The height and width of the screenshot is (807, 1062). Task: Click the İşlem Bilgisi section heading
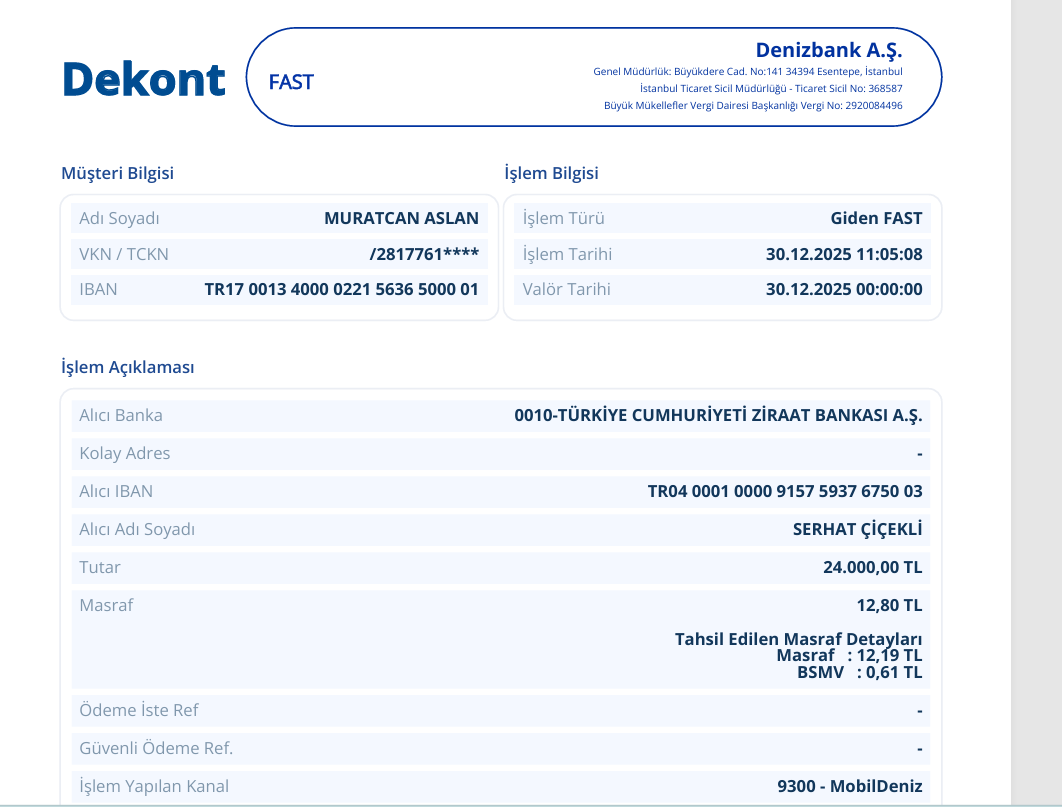551,173
